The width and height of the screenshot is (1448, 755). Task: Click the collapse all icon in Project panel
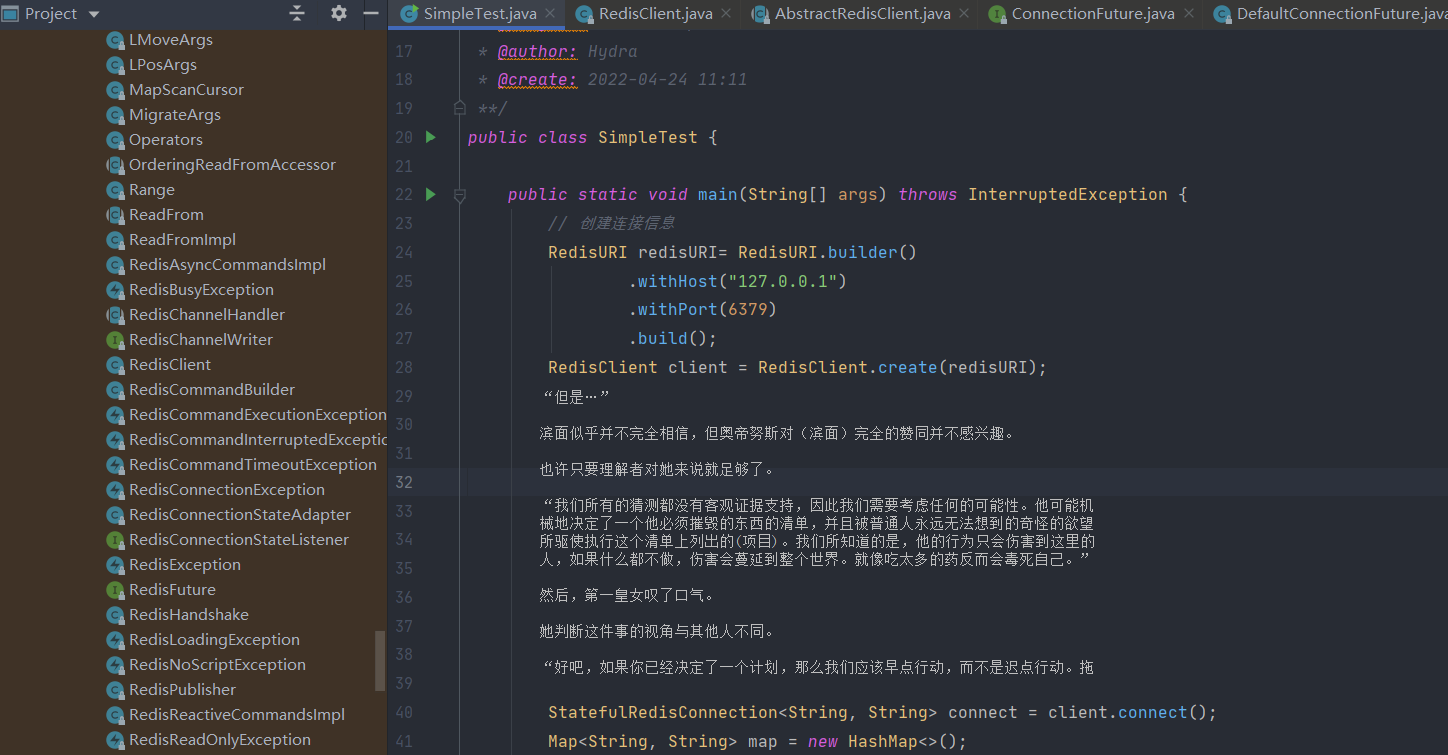[x=297, y=13]
